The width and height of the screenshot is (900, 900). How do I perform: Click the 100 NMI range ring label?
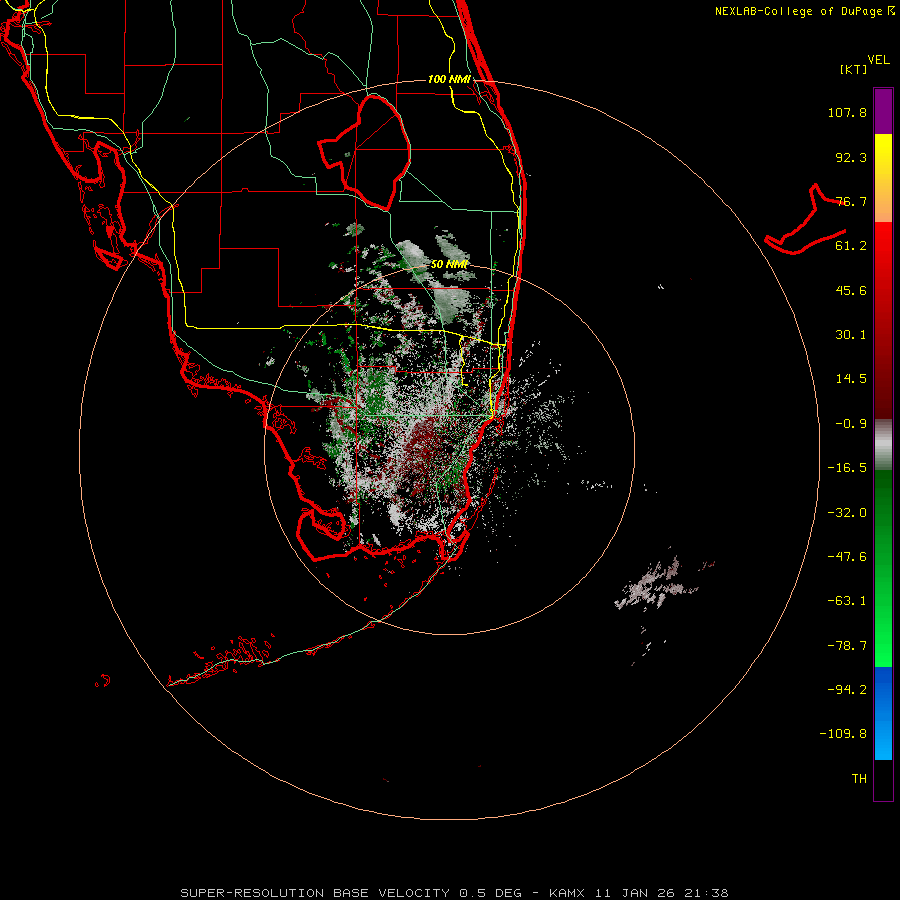[449, 79]
